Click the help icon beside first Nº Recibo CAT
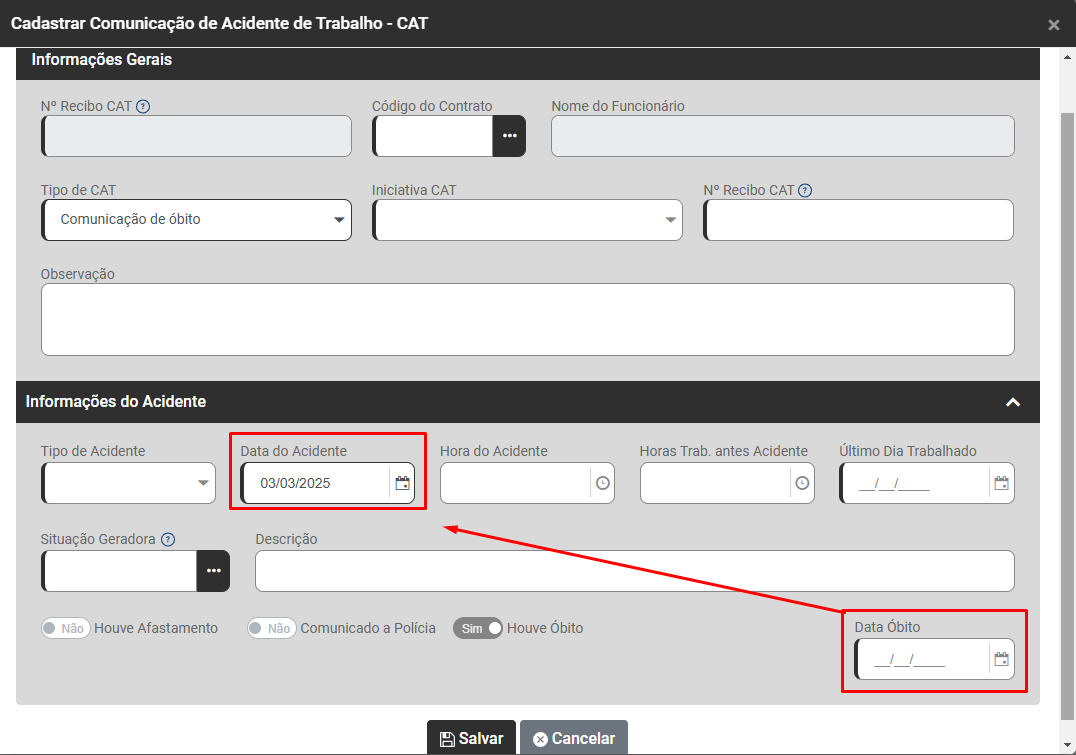Viewport: 1076px width, 755px height. 143,106
